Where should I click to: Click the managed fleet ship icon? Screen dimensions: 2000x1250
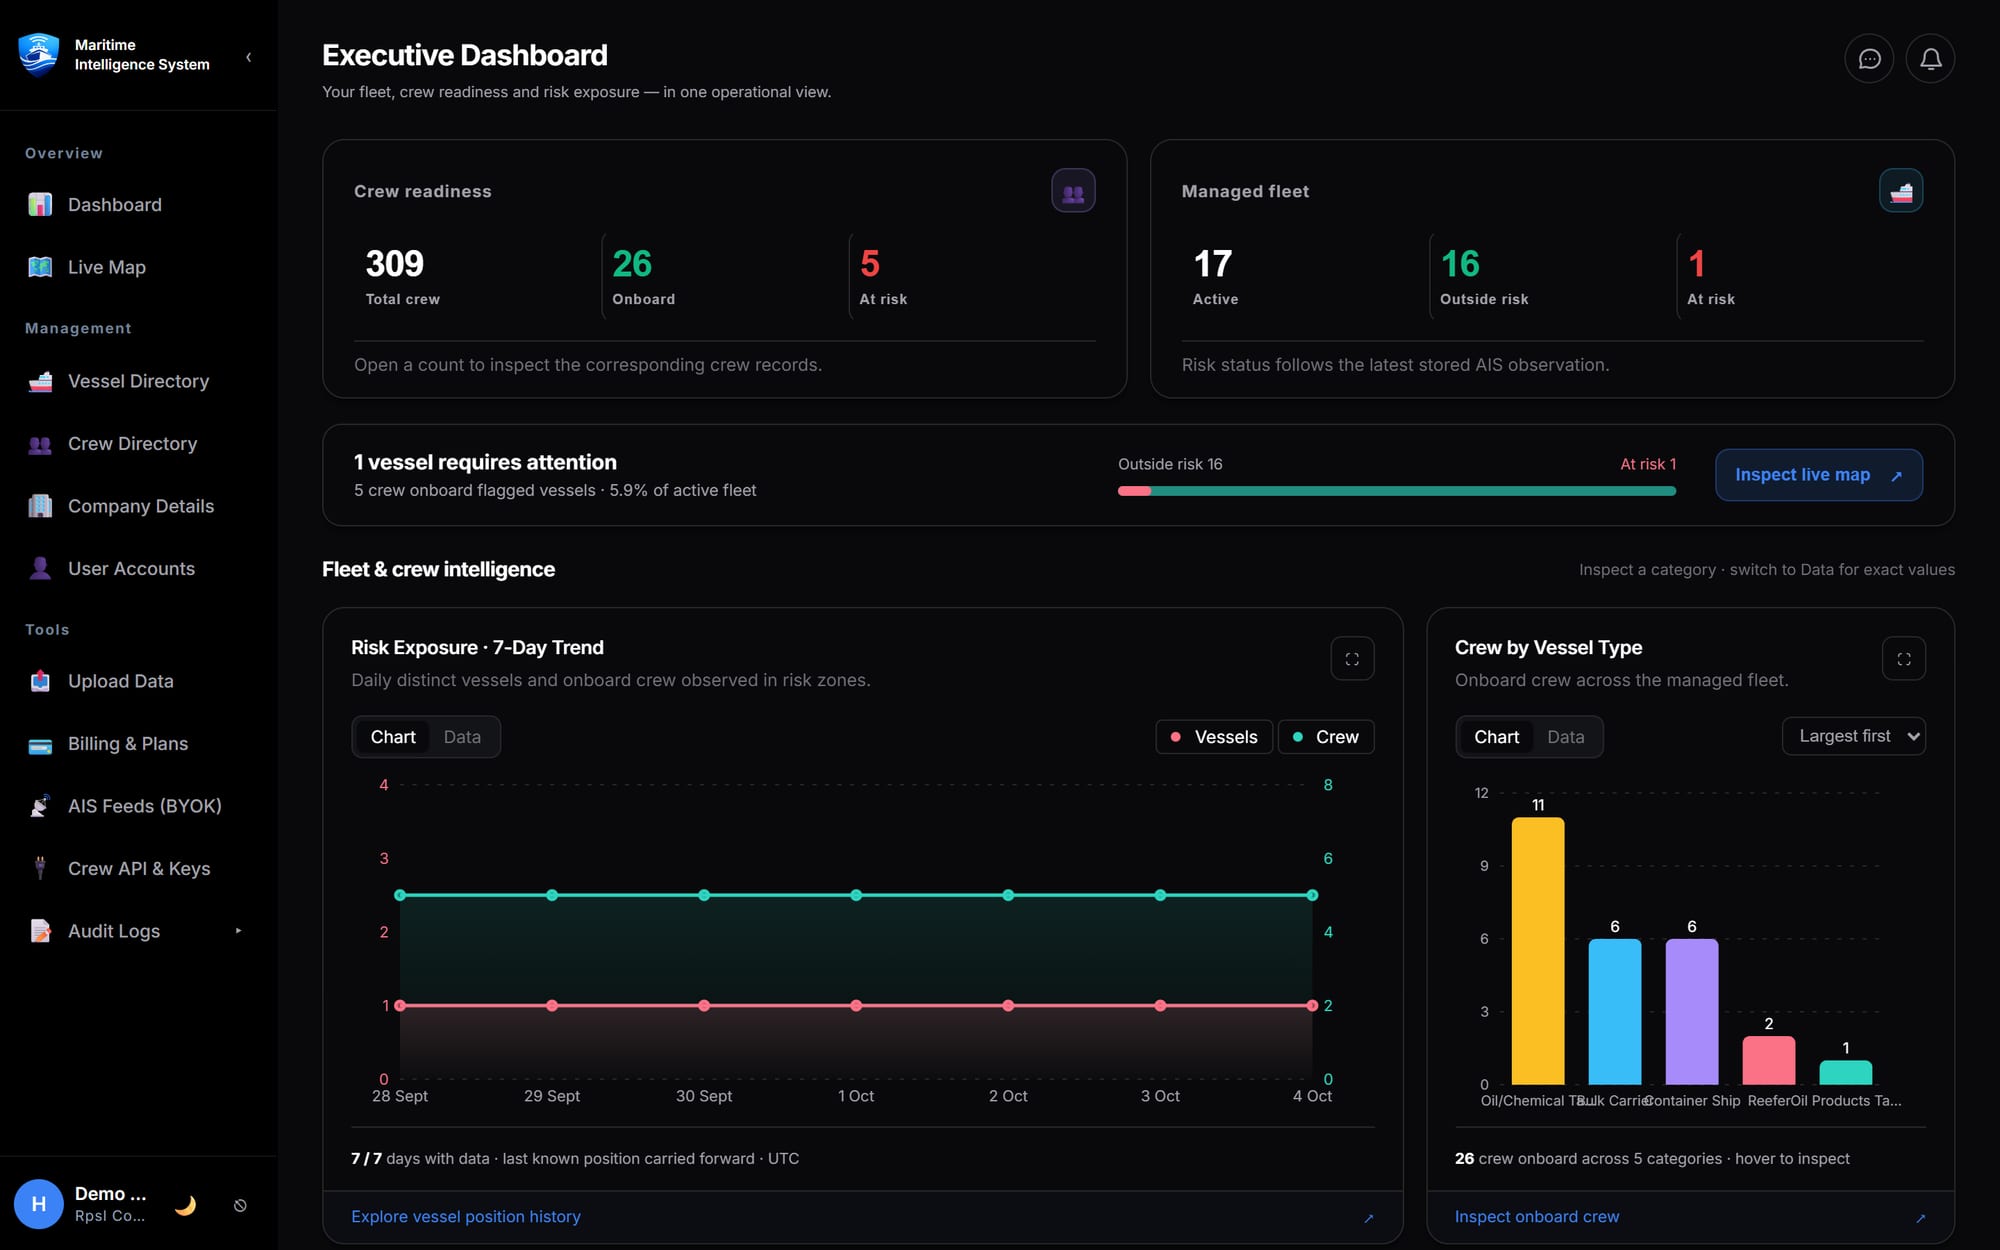(x=1901, y=191)
